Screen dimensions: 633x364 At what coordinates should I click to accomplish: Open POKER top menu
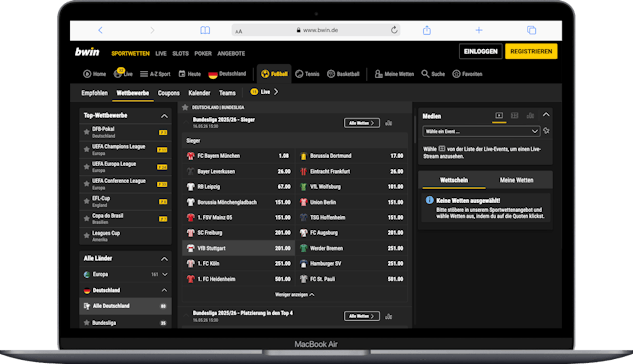pyautogui.click(x=203, y=53)
